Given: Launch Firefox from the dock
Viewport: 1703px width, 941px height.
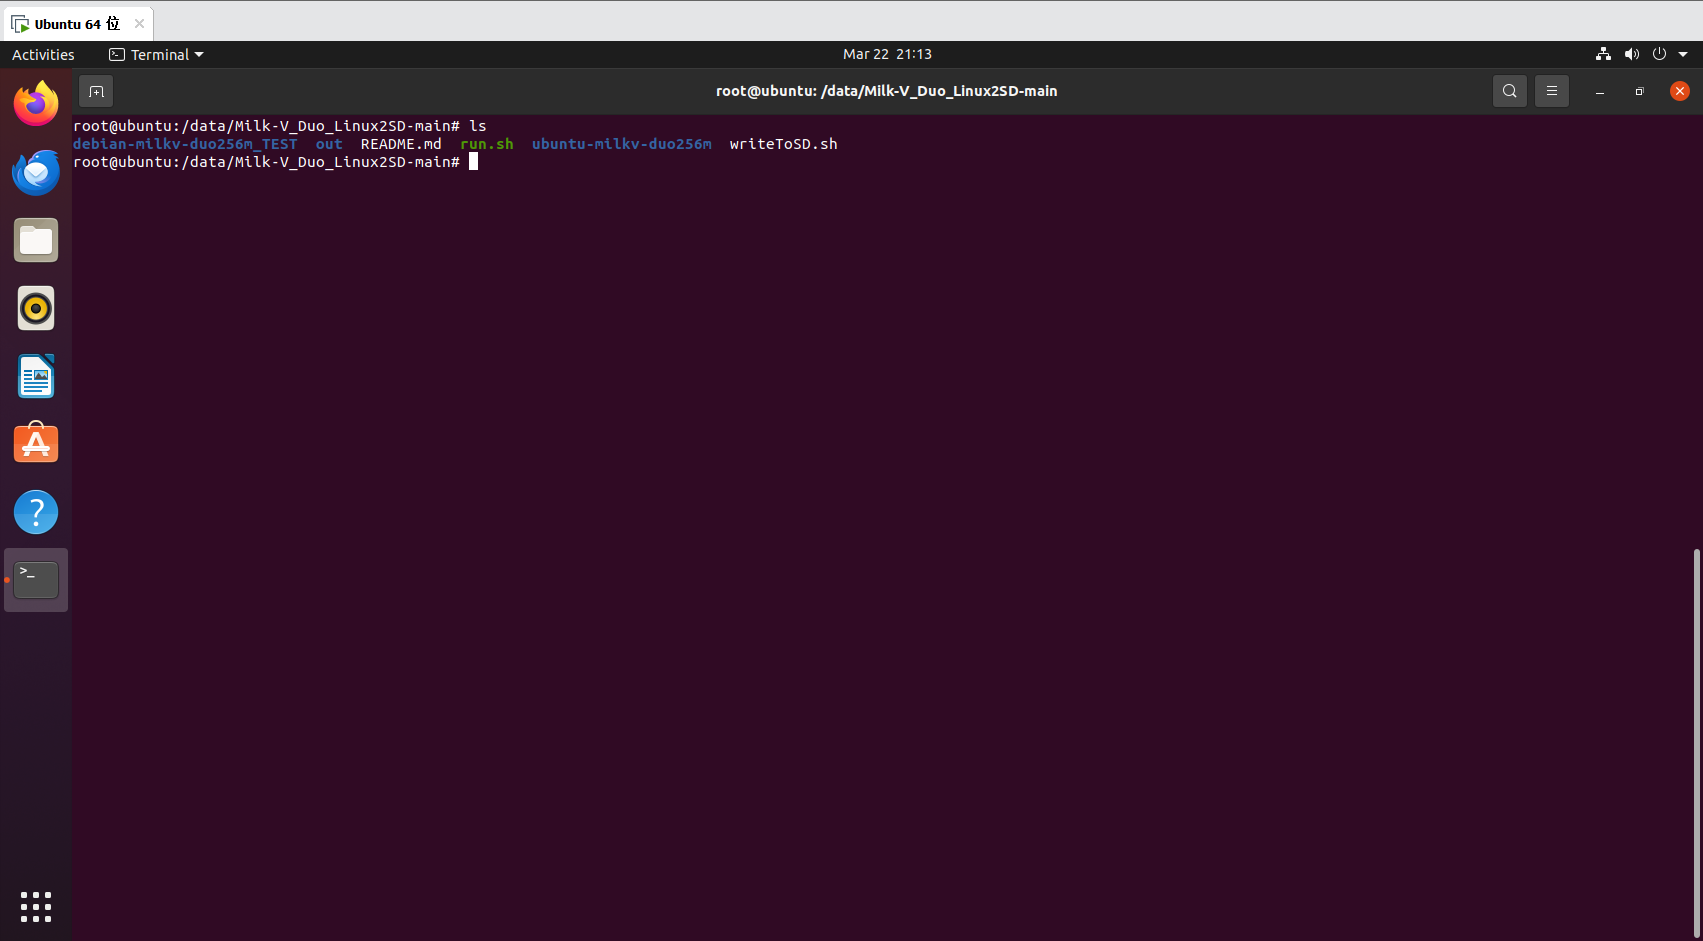Looking at the screenshot, I should 36,104.
